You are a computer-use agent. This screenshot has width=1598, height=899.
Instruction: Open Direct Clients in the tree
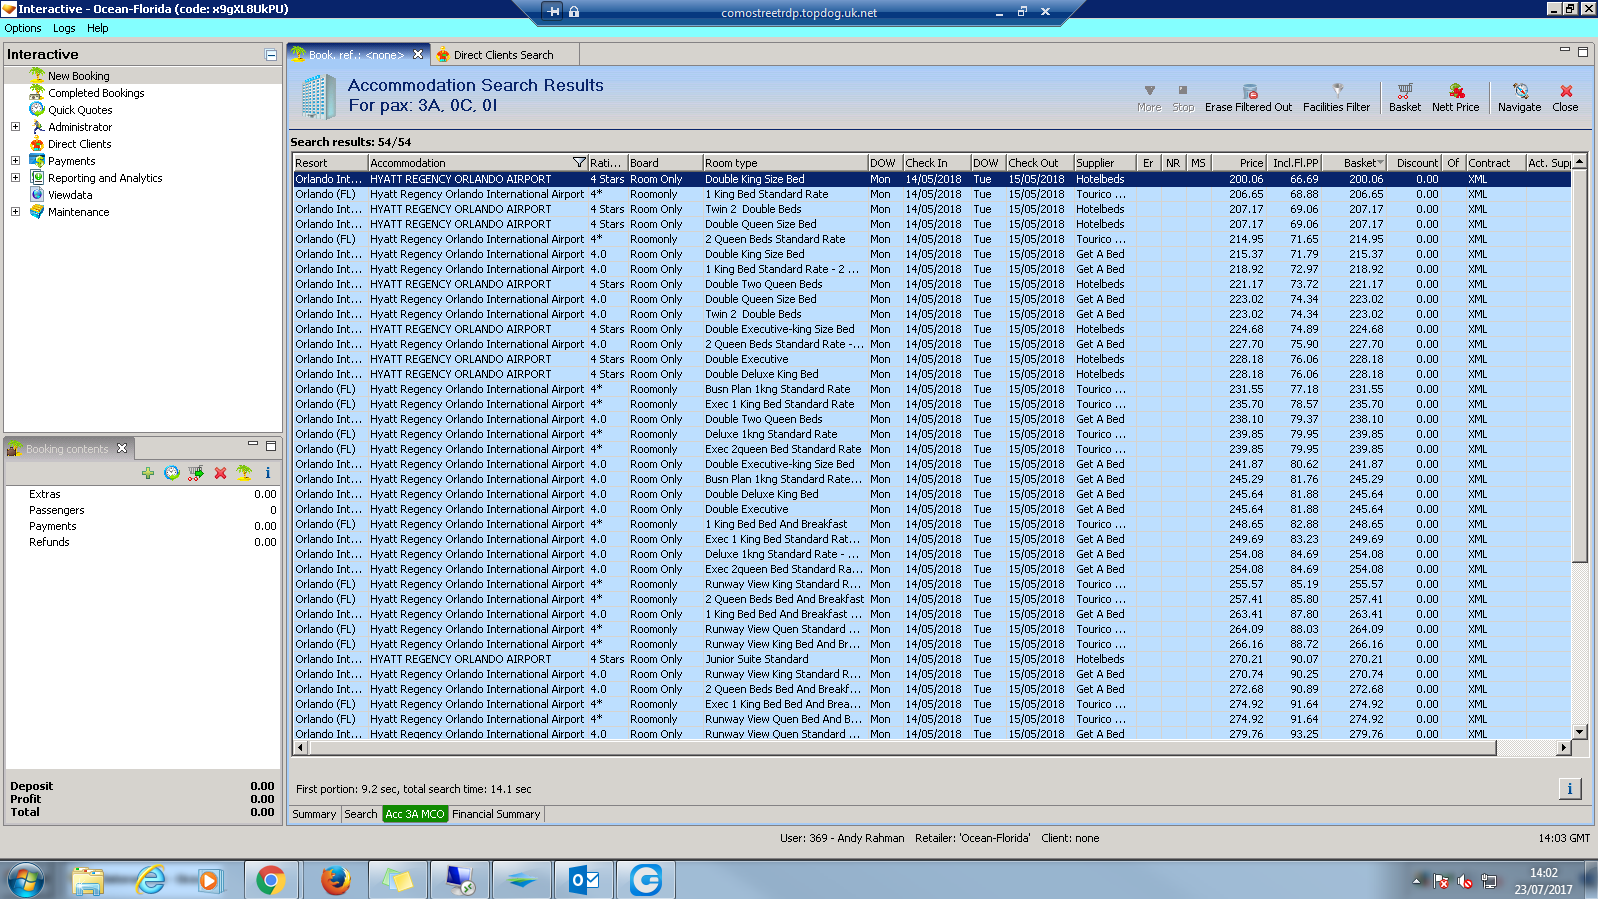80,144
